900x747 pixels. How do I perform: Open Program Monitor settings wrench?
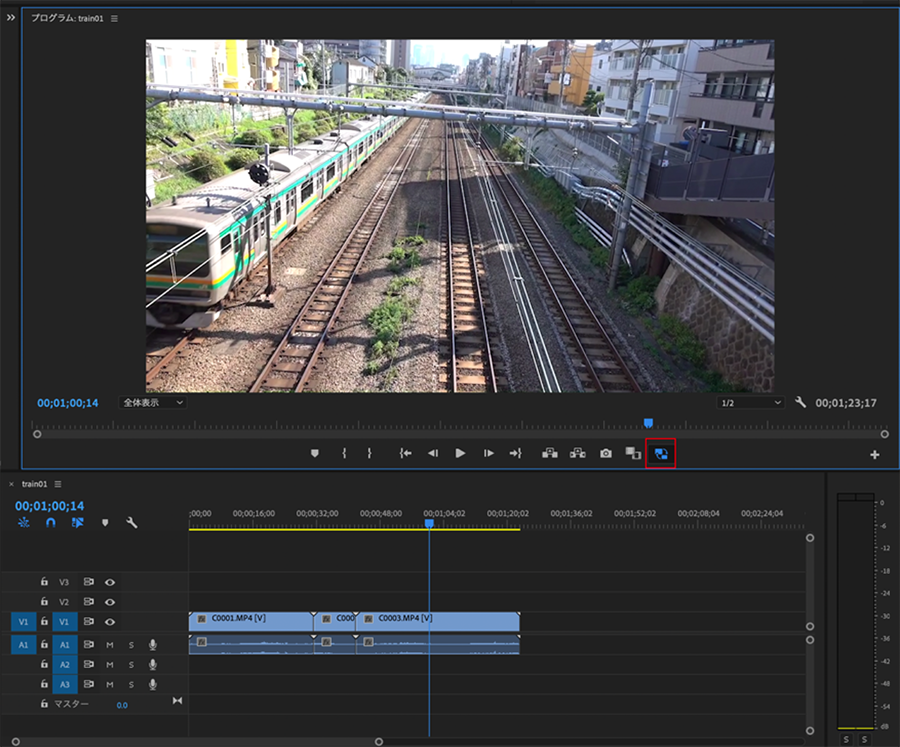tap(801, 402)
